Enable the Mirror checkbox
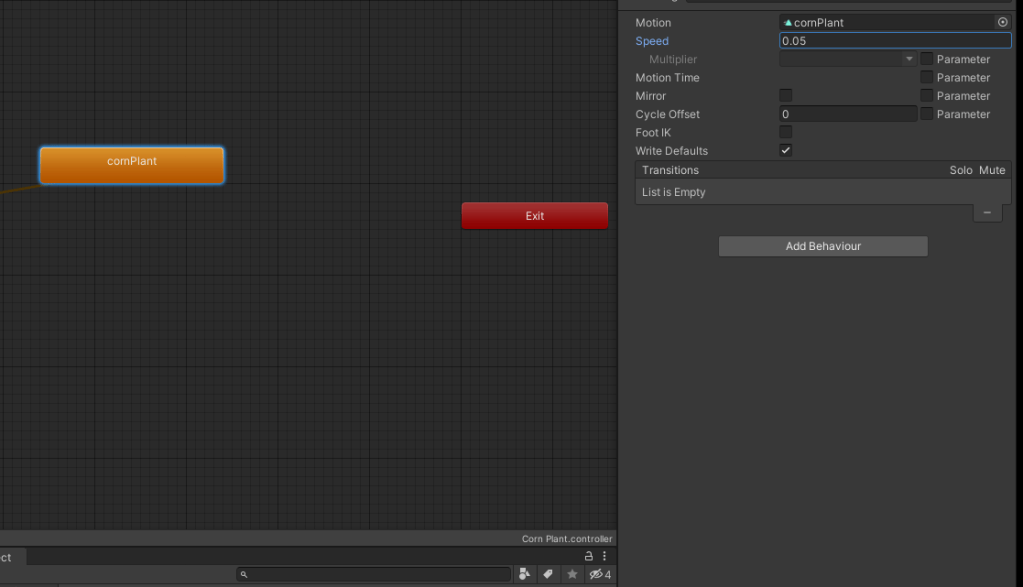The height and width of the screenshot is (587, 1023). click(x=786, y=96)
